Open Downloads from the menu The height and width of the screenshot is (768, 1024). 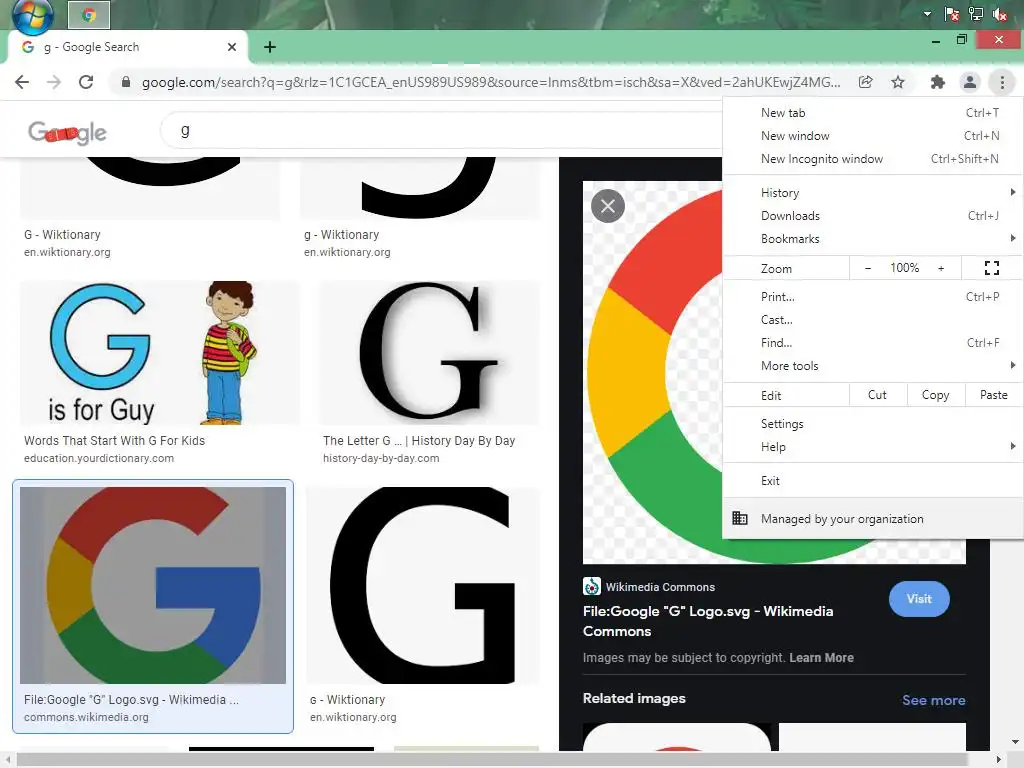pyautogui.click(x=872, y=216)
